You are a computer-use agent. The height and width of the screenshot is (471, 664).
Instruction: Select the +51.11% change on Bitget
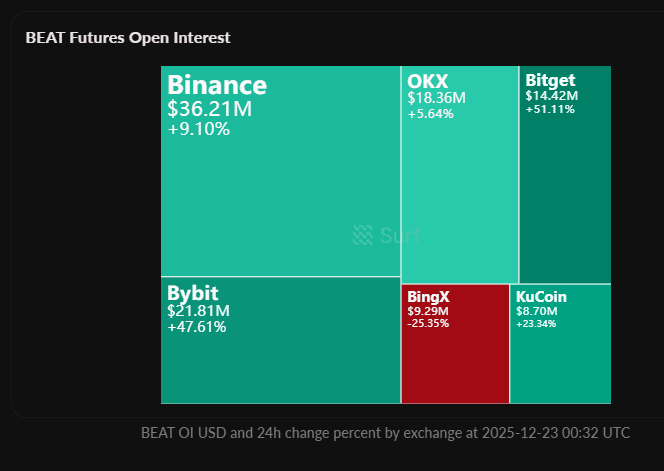550,110
